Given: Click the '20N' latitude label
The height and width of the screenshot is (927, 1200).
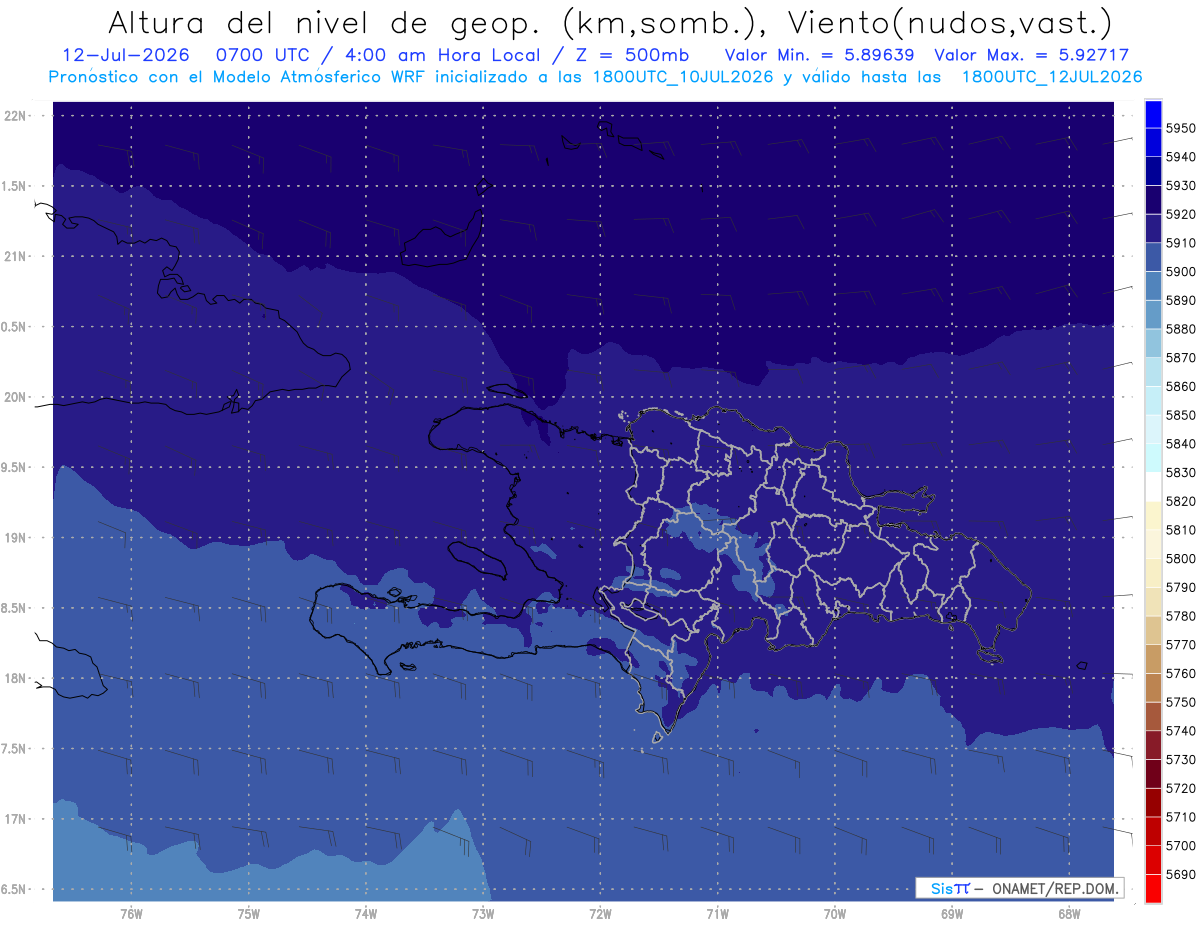Looking at the screenshot, I should (x=15, y=397).
